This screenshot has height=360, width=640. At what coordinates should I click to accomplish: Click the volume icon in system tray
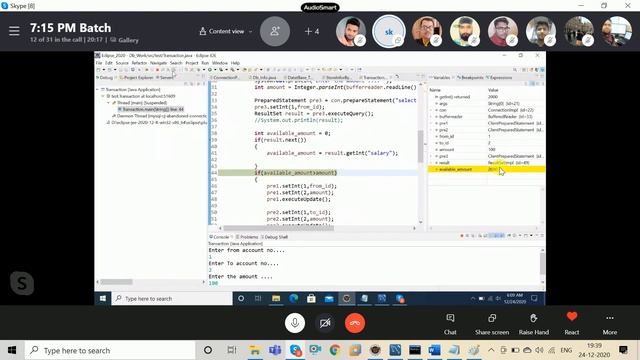[x=539, y=350]
